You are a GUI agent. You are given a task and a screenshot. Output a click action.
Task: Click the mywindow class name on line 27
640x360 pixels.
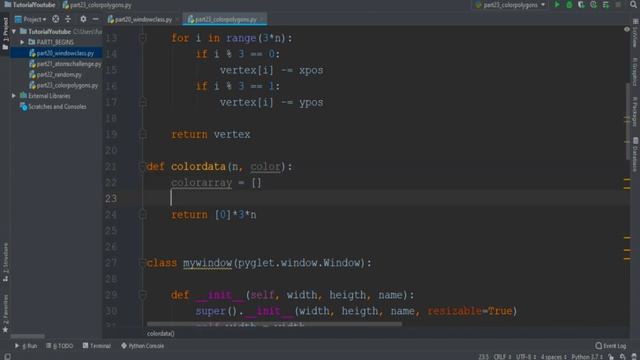click(x=207, y=263)
